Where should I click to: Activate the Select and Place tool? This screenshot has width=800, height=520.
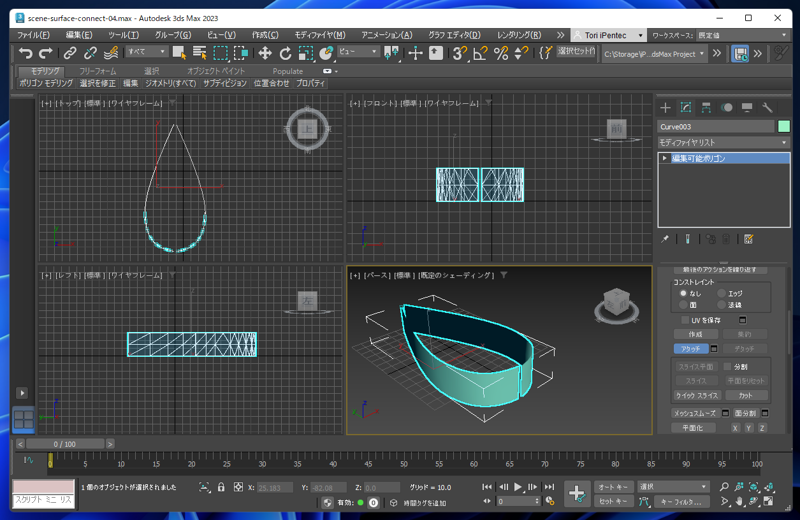[x=326, y=53]
